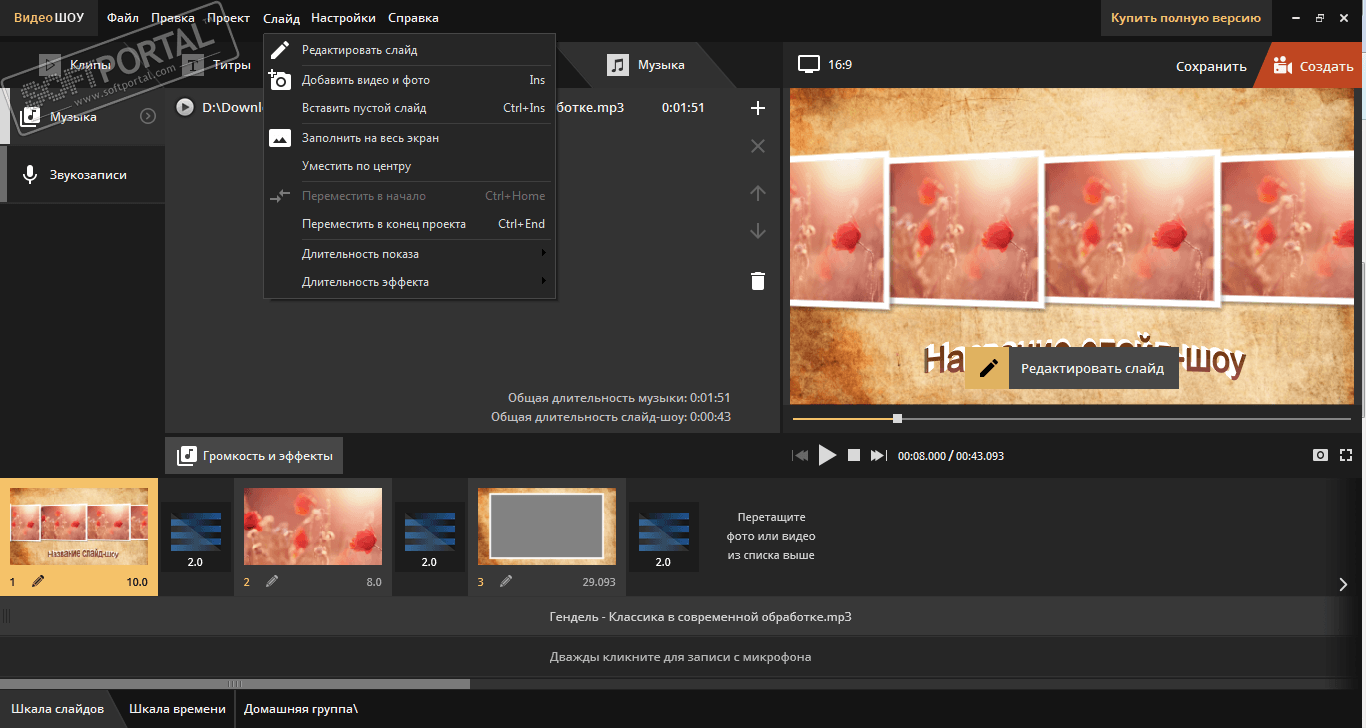Image resolution: width=1366 pixels, height=728 pixels.
Task: Open the Правка menu
Action: tap(173, 18)
